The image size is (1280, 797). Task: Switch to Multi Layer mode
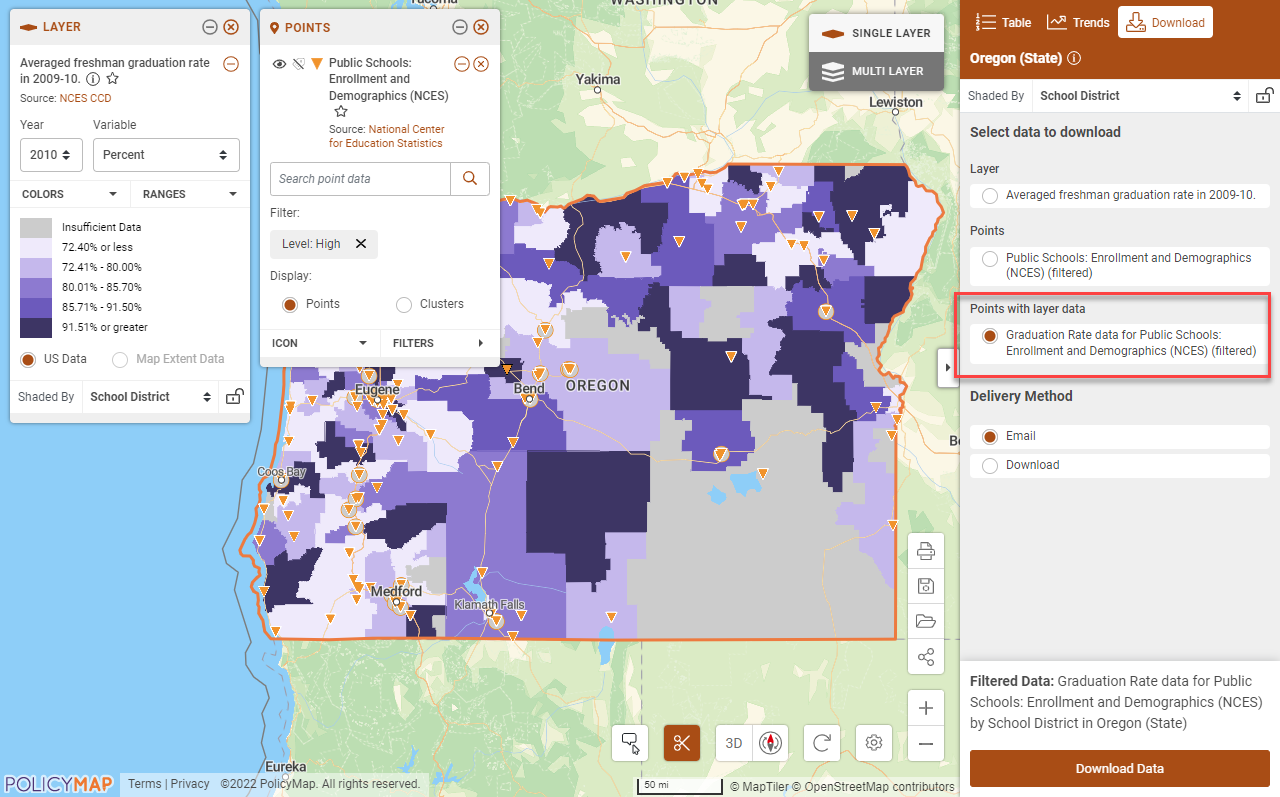point(877,71)
